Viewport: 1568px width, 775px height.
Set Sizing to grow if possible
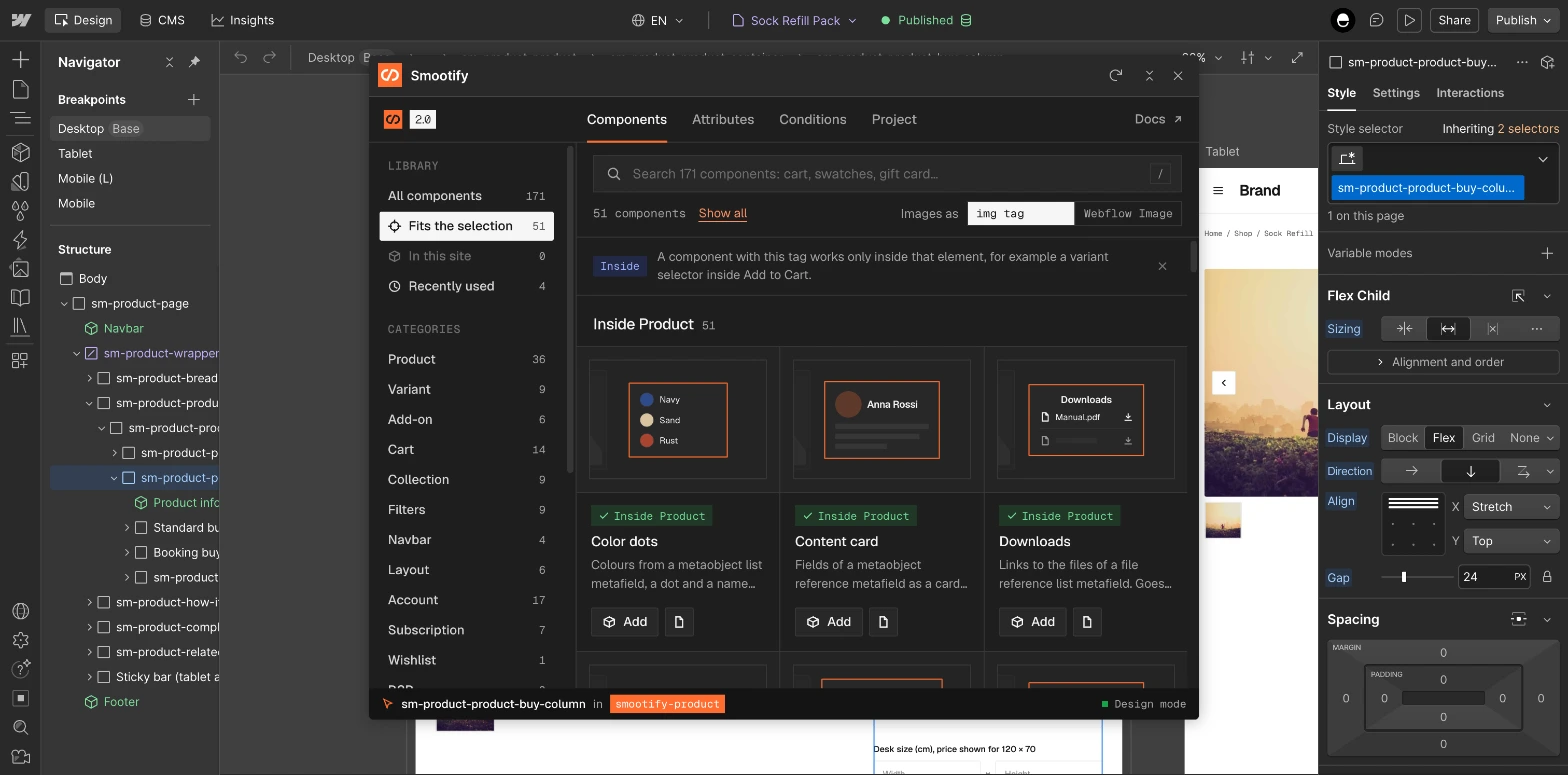pos(1448,329)
